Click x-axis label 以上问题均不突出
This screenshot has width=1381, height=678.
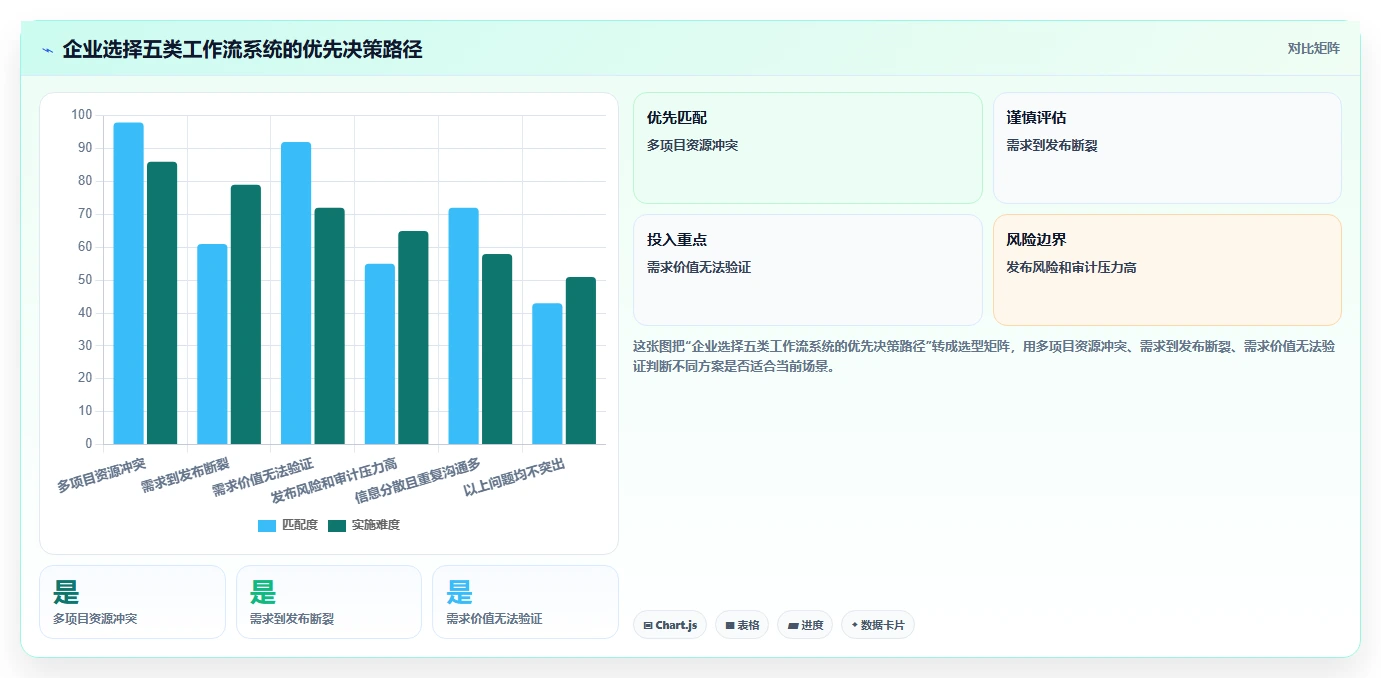pos(514,478)
